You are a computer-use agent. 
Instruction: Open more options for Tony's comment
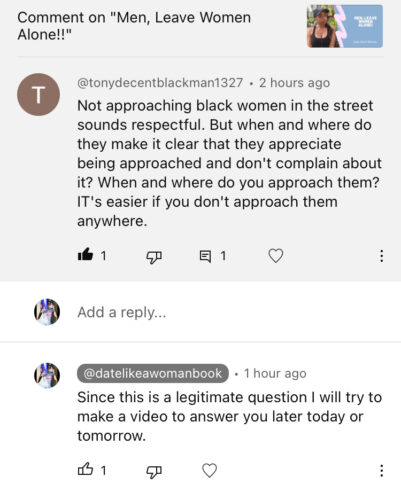coord(381,256)
